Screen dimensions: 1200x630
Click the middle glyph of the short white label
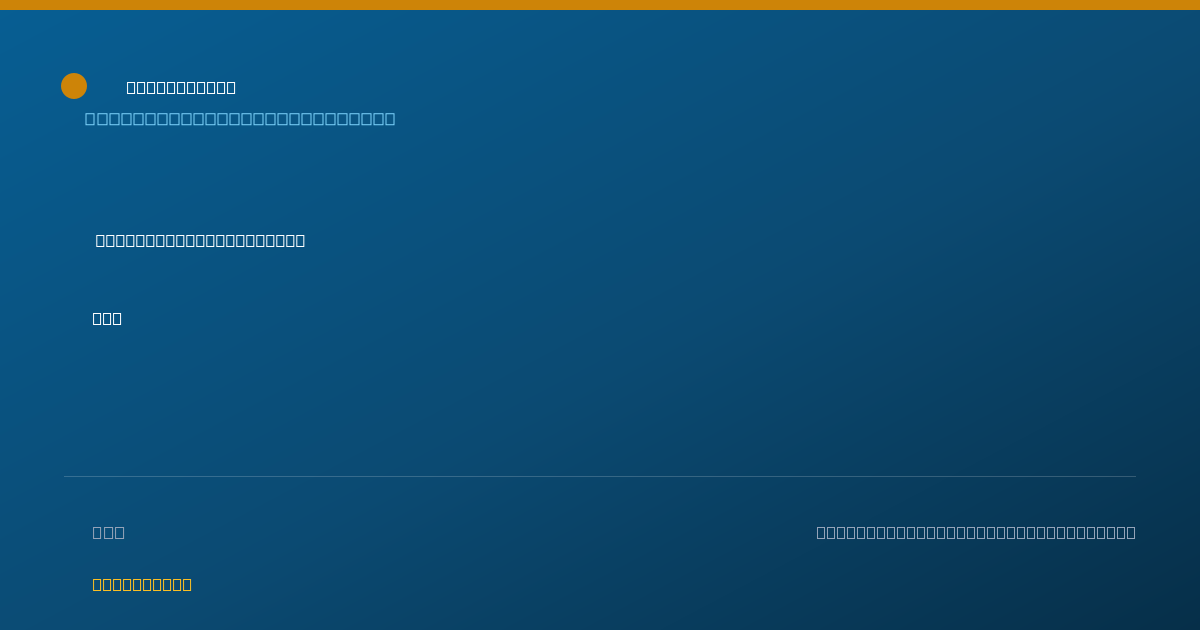click(x=107, y=318)
